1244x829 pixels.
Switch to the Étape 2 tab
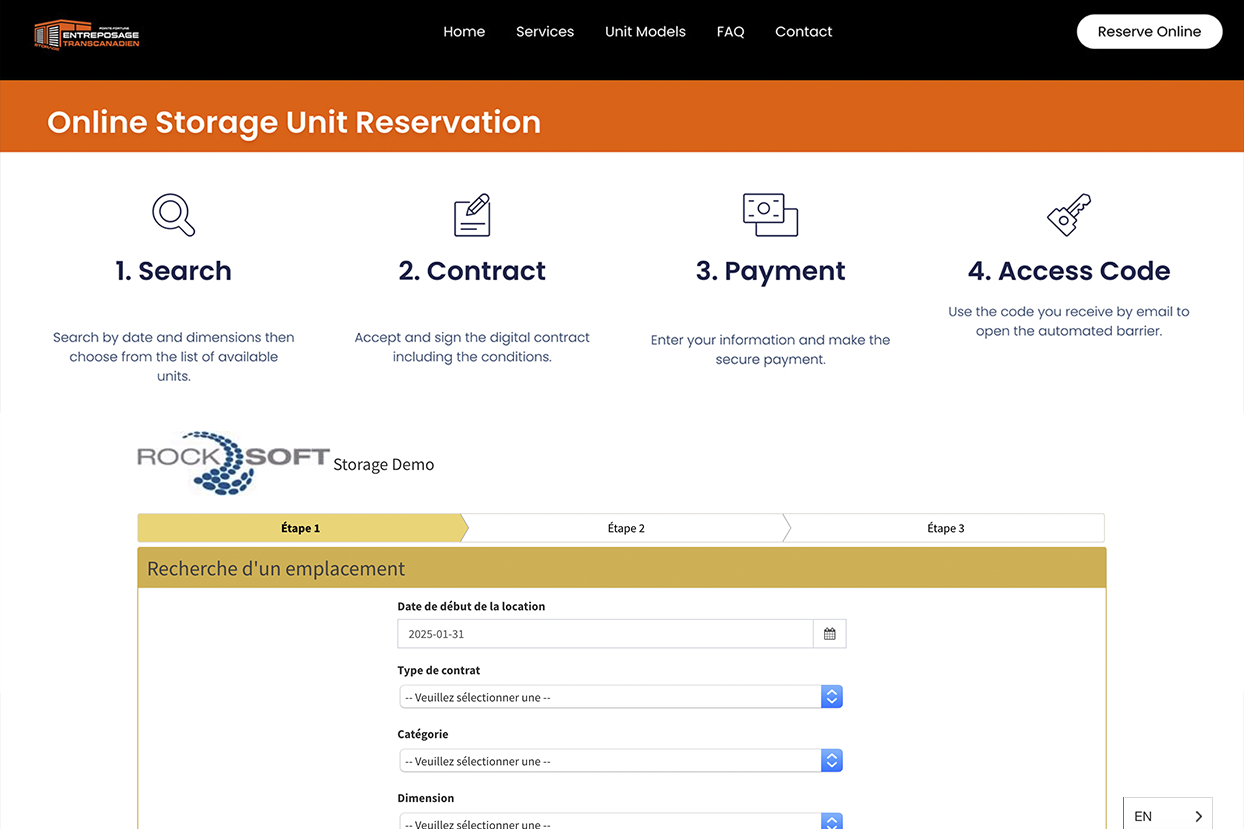[x=626, y=527]
